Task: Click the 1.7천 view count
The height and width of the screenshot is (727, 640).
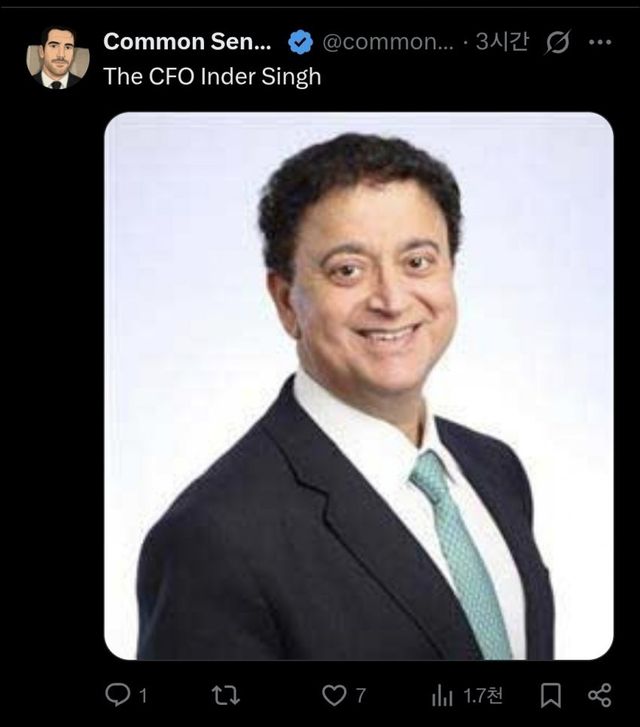Action: 482,696
